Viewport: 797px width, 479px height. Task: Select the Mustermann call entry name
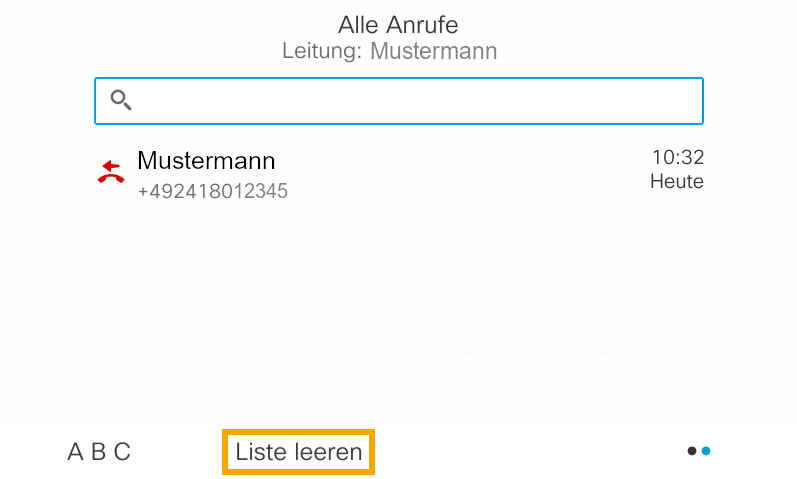206,161
